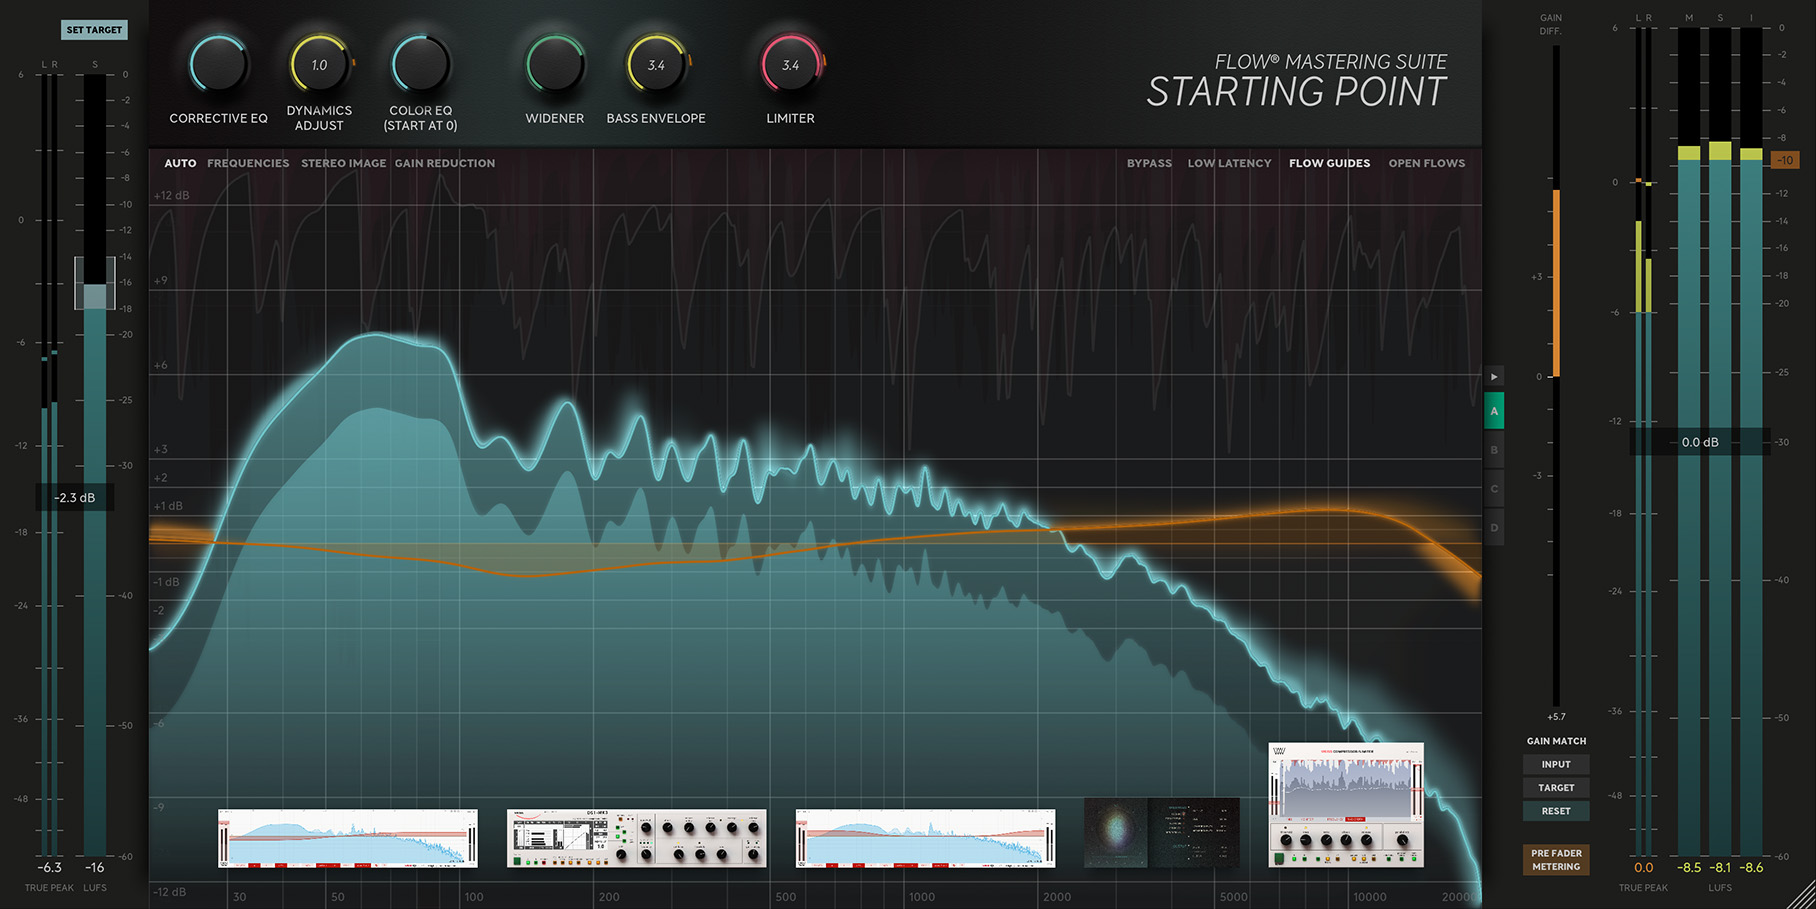Open the Gain Reduction view
1816x909 pixels.
[445, 163]
